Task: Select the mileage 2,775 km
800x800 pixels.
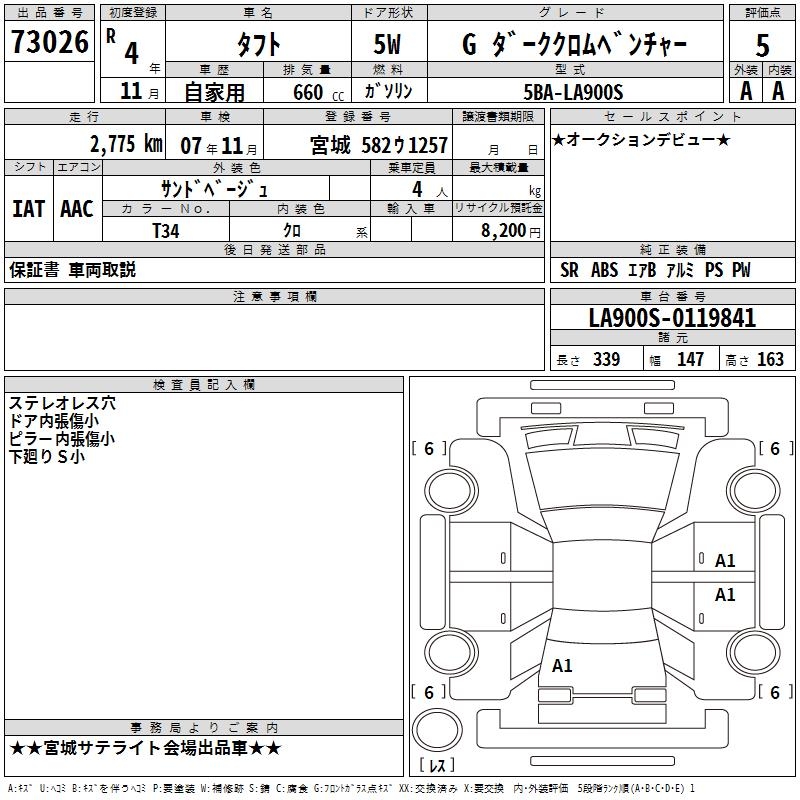Action: [x=126, y=144]
